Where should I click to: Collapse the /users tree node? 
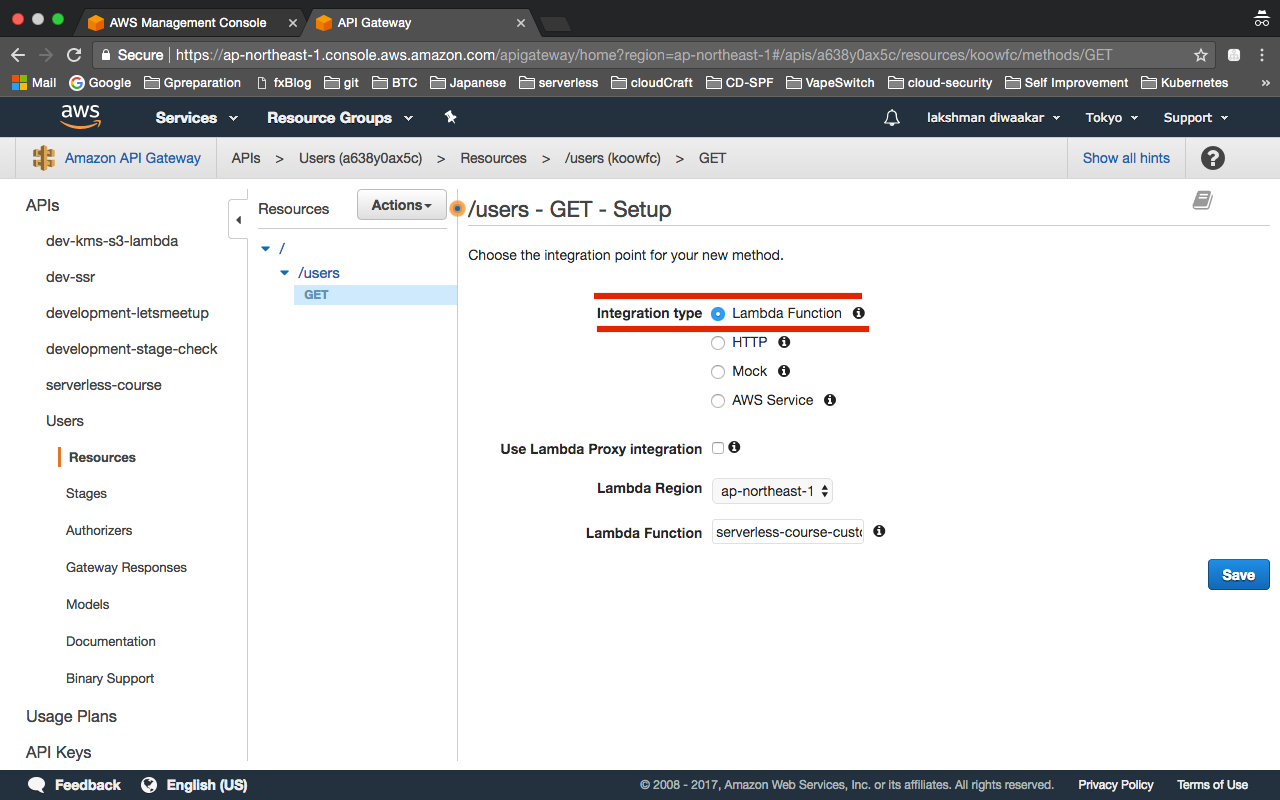(284, 272)
